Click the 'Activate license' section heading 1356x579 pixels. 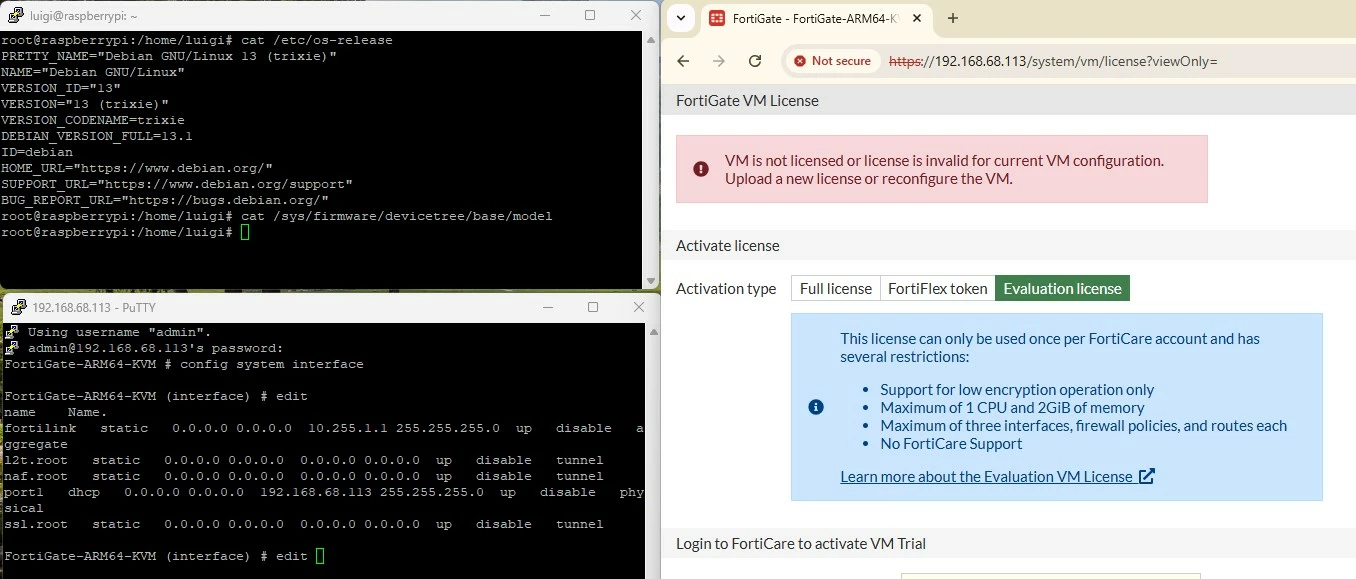[x=728, y=246]
